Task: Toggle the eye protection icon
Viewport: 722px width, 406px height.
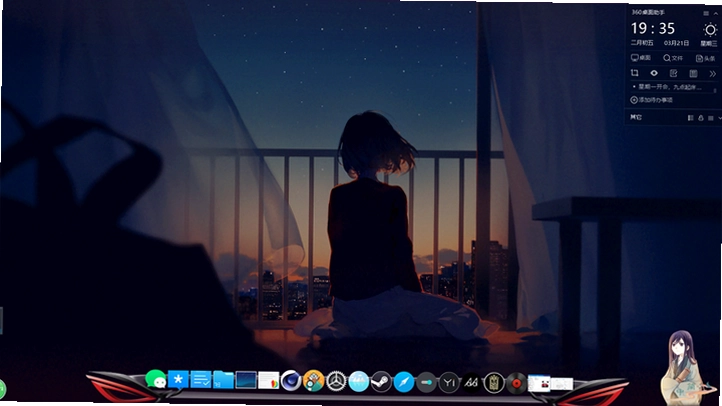Action: click(654, 73)
